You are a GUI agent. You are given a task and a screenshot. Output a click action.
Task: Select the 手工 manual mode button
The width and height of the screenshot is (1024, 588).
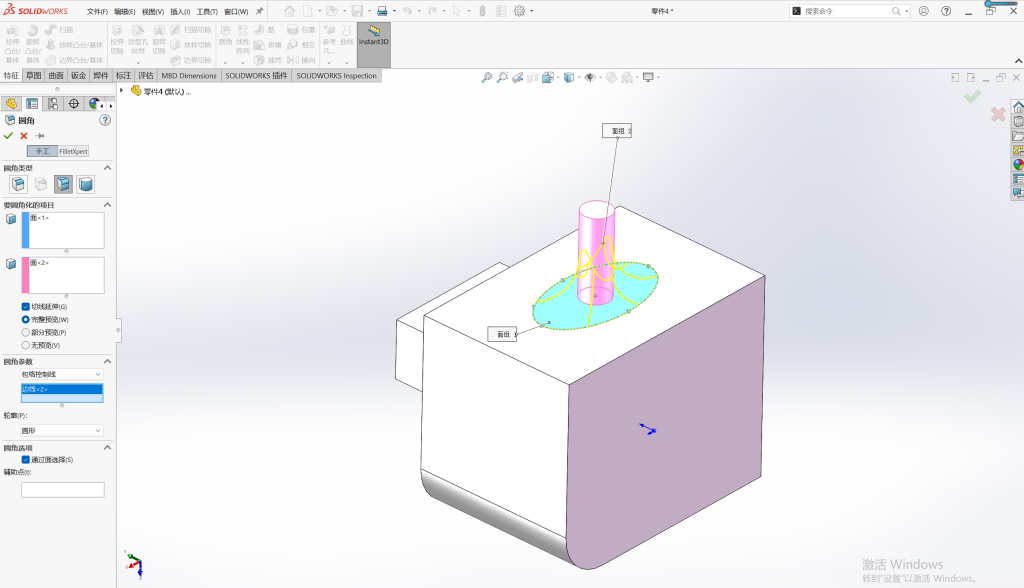coord(42,152)
